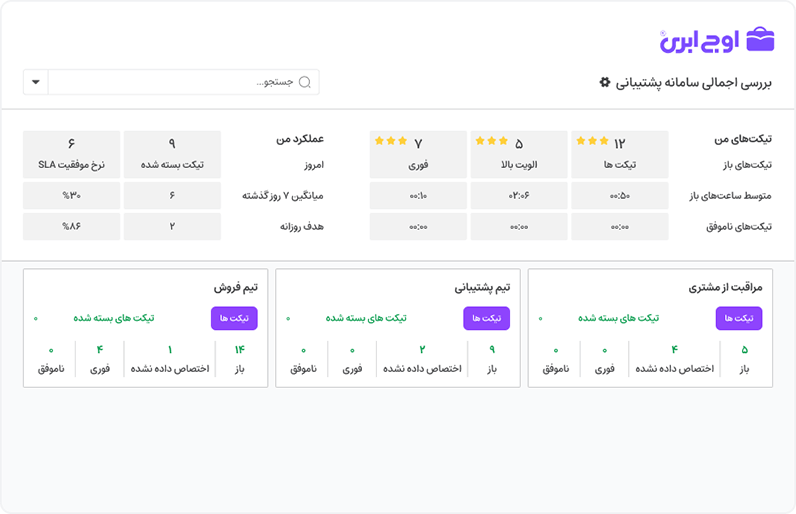The width and height of the screenshot is (796, 514).
Task: Click the تیم فروش team heading
Action: coord(236,288)
